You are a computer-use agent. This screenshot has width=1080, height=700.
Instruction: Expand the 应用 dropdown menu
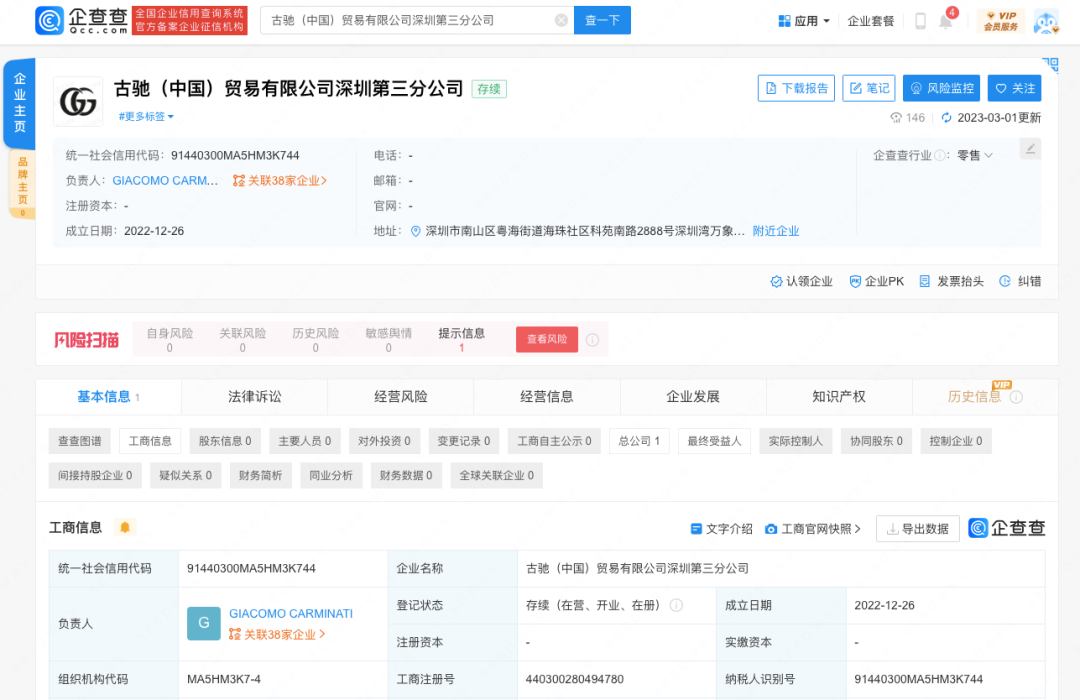[804, 21]
